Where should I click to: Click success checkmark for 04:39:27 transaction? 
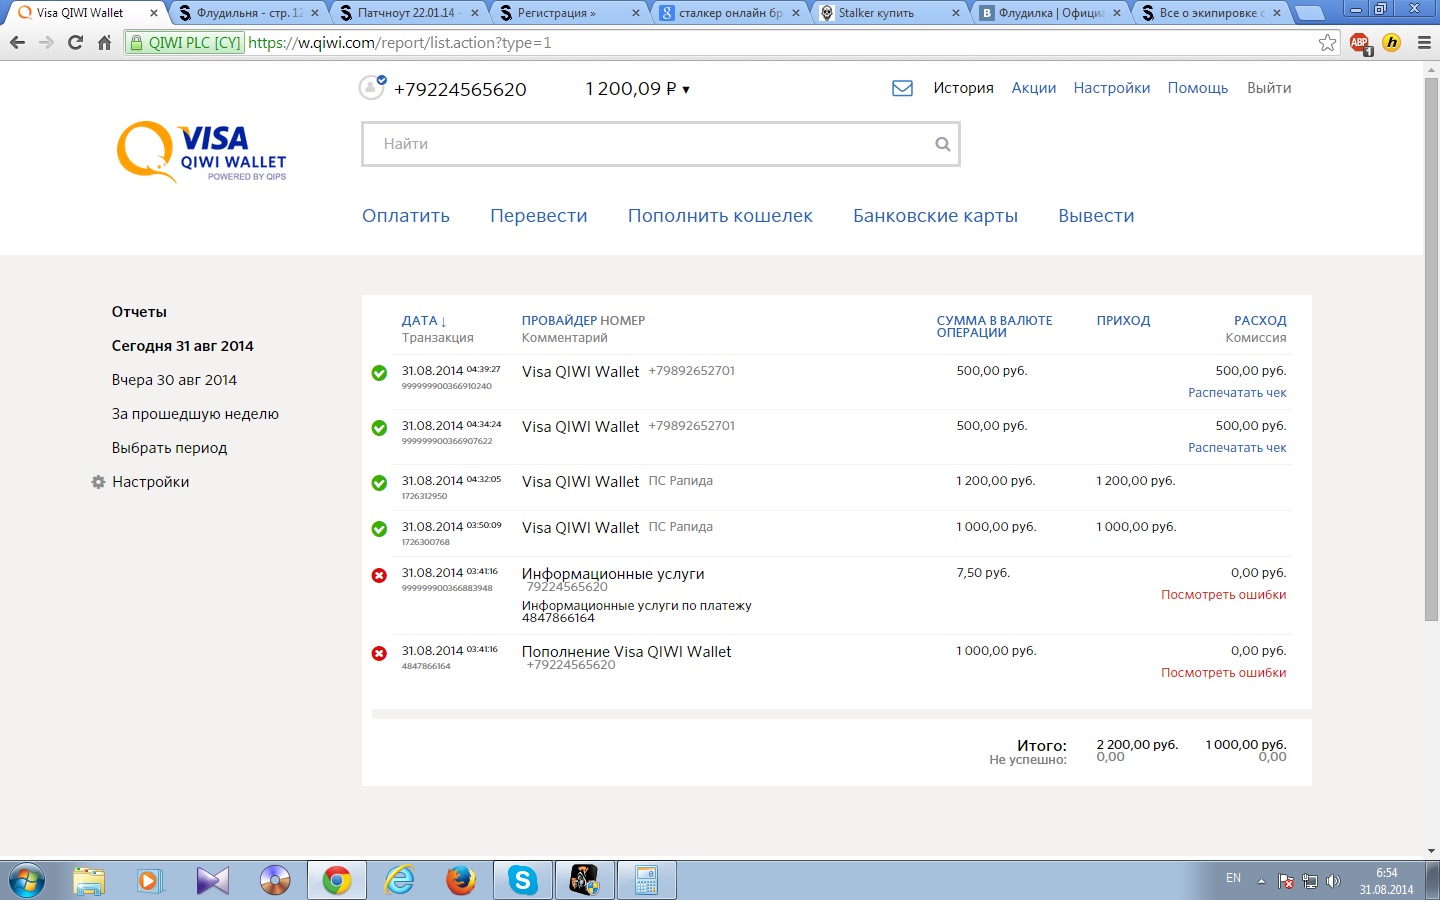[x=379, y=373]
